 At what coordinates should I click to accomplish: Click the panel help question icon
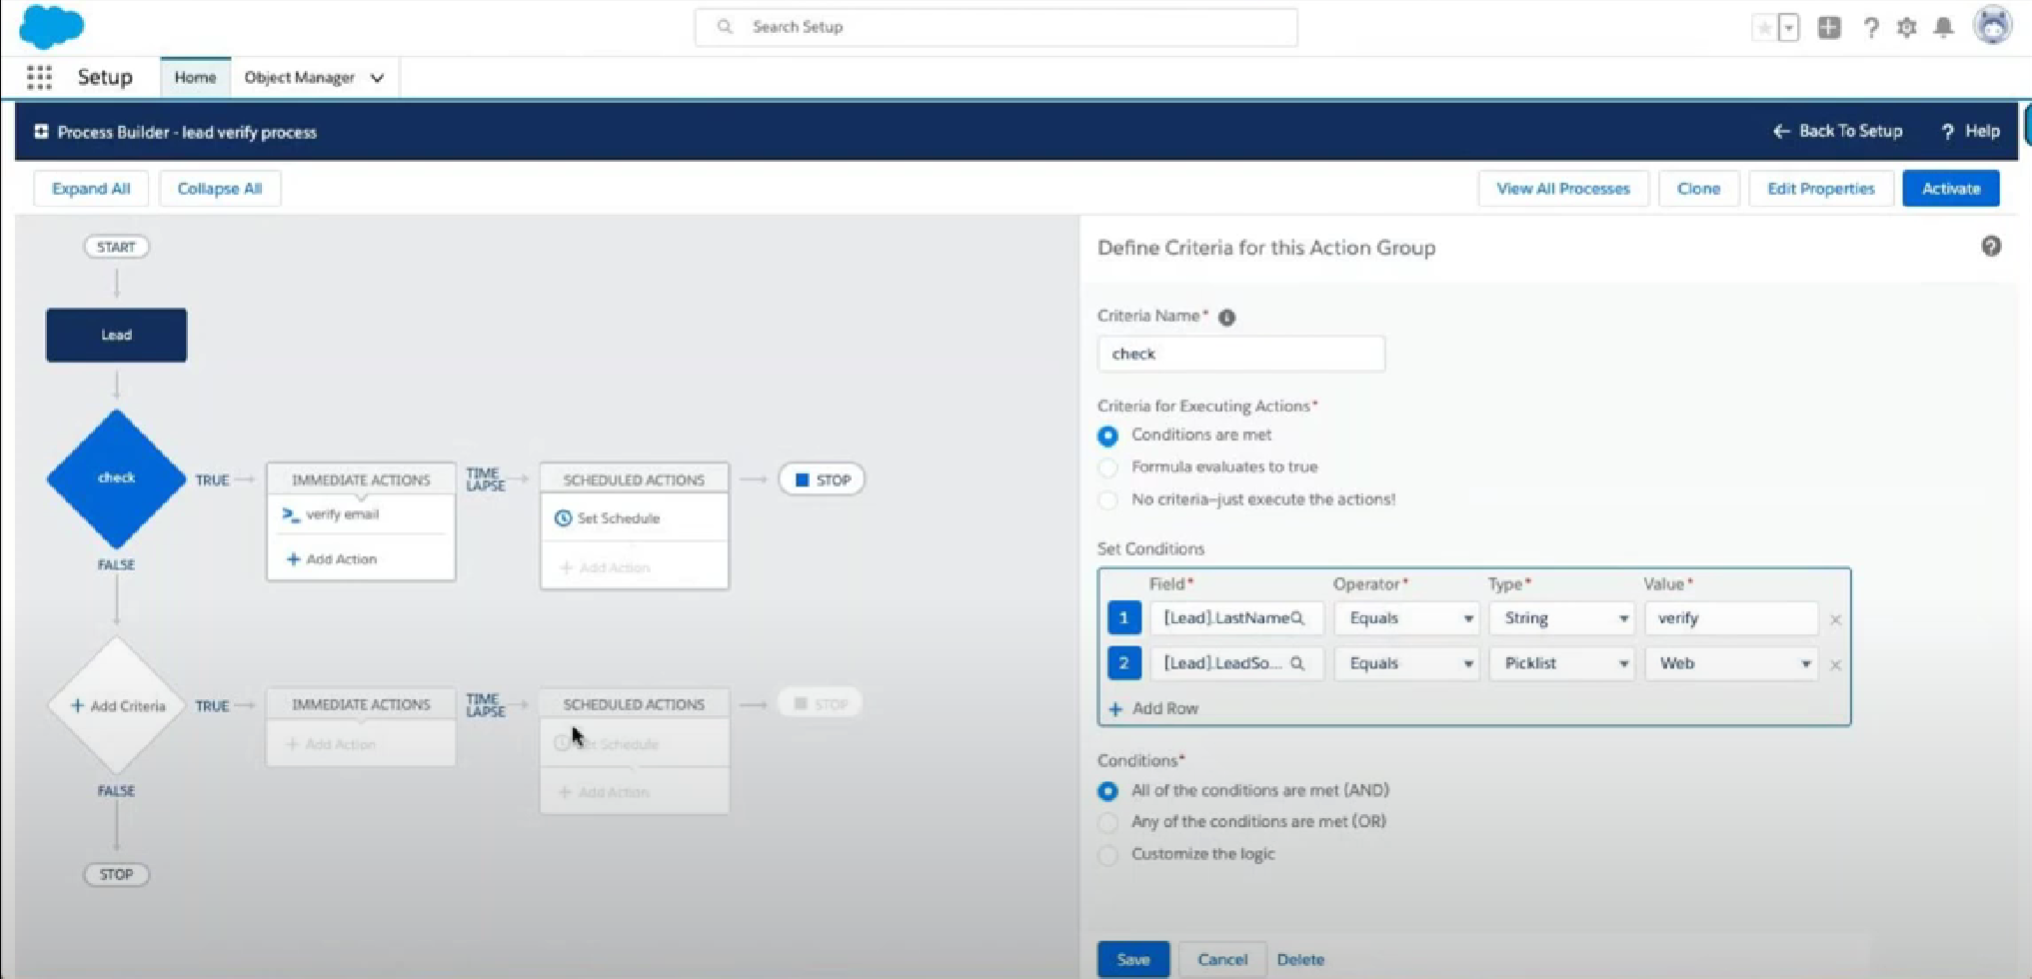[1991, 246]
